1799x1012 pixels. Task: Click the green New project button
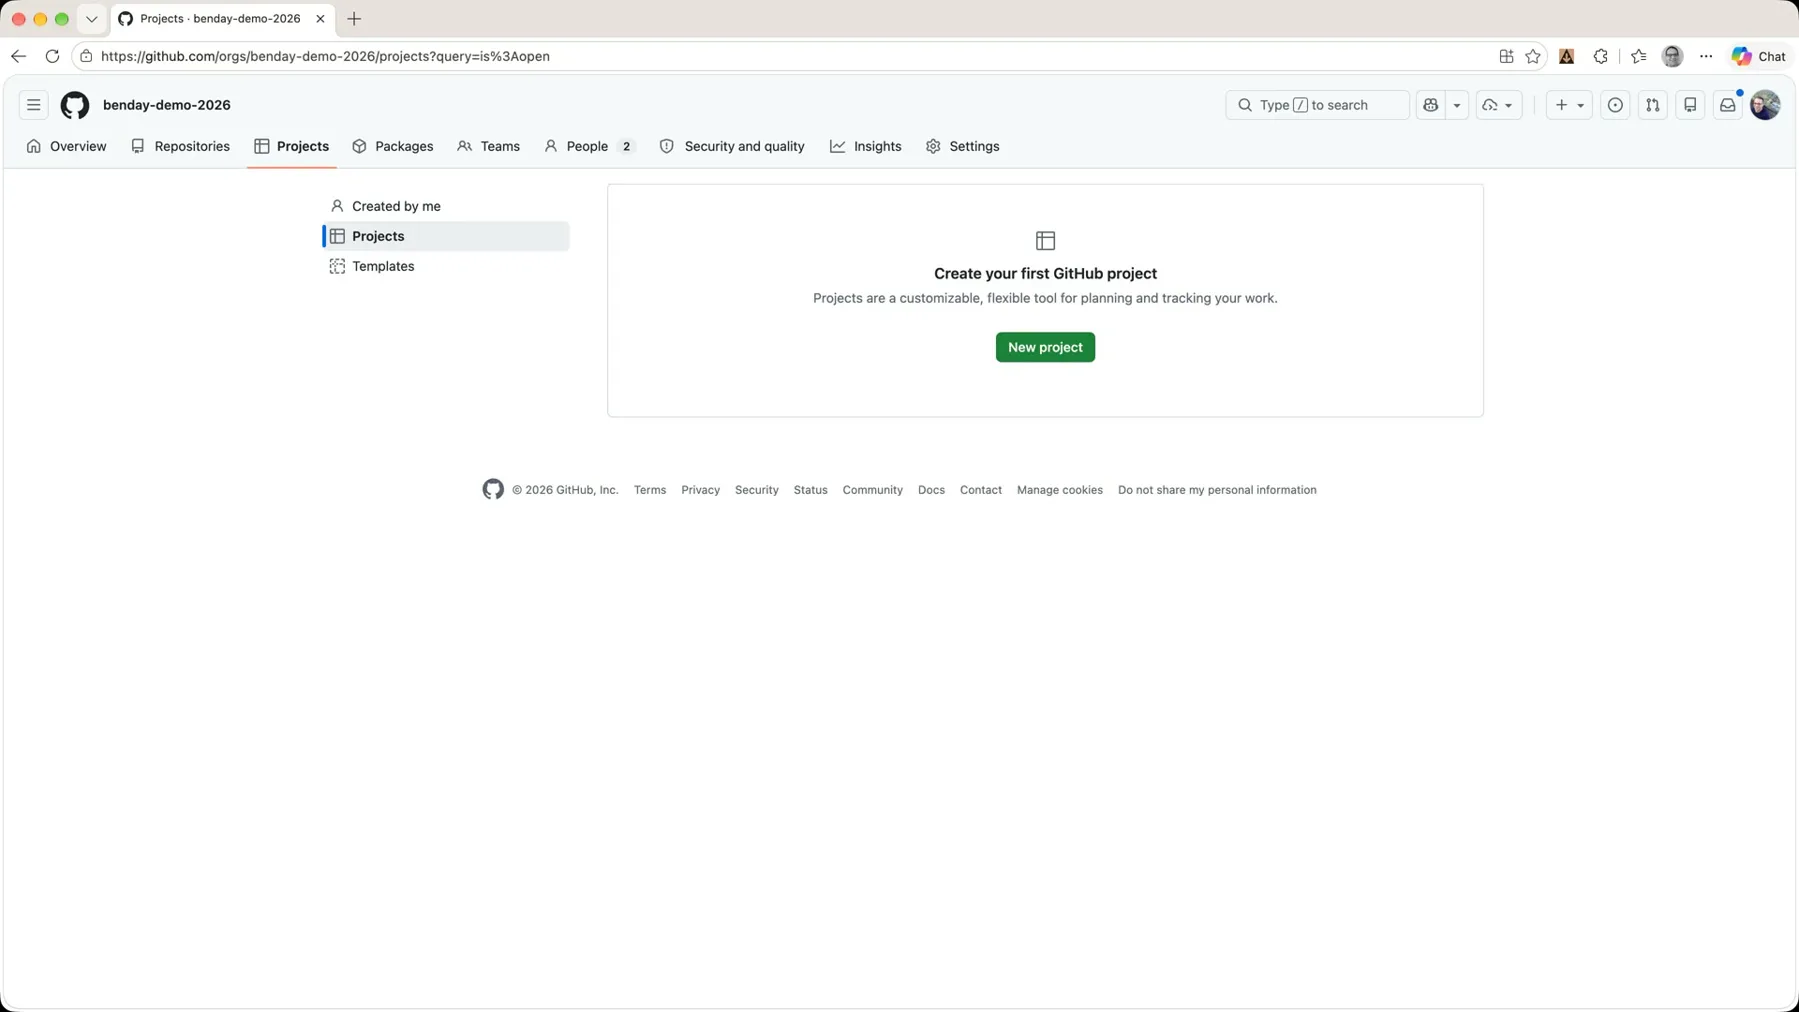click(x=1045, y=347)
